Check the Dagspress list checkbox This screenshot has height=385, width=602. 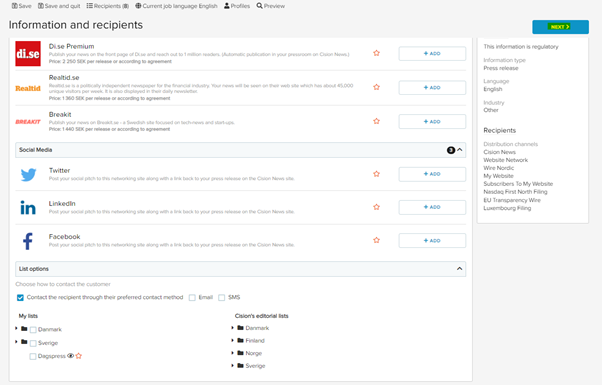33,357
